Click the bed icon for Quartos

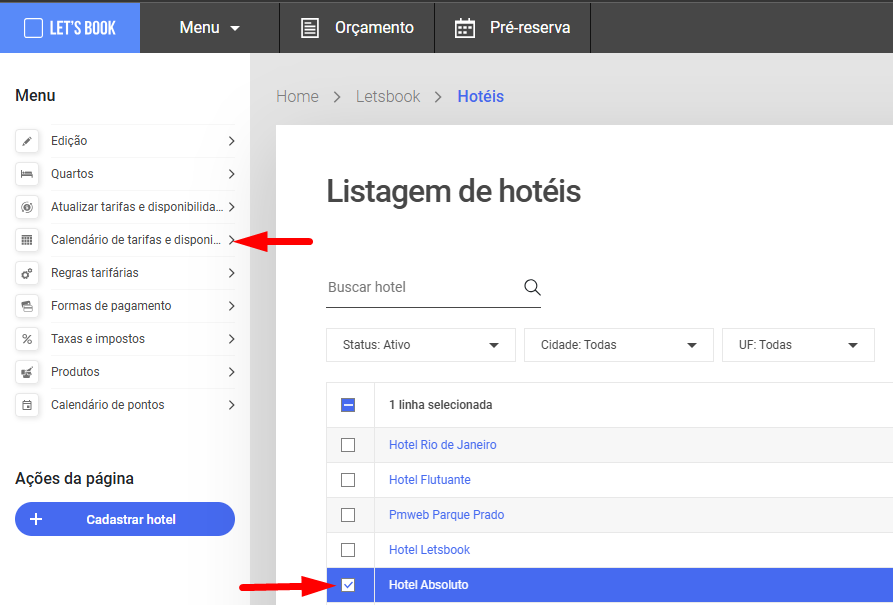click(x=27, y=174)
